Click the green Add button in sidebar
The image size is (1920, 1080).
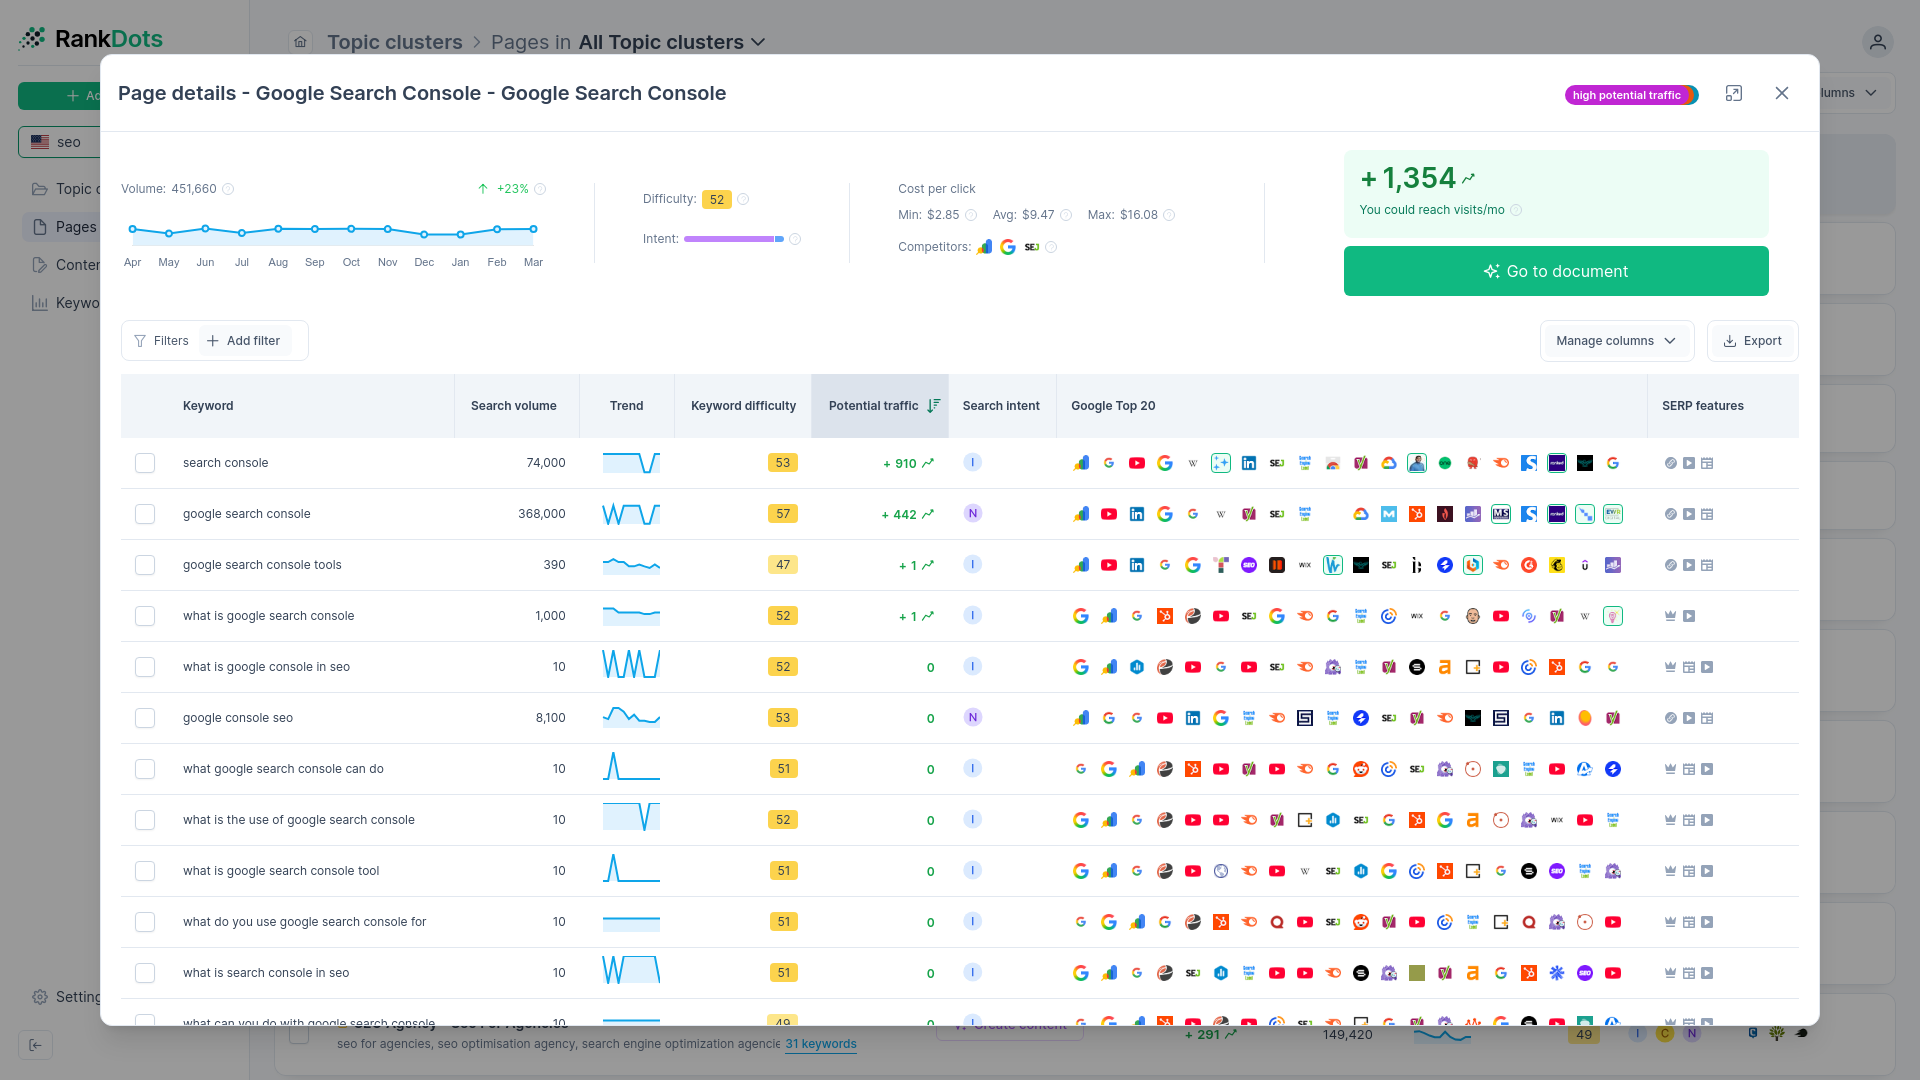(60, 96)
